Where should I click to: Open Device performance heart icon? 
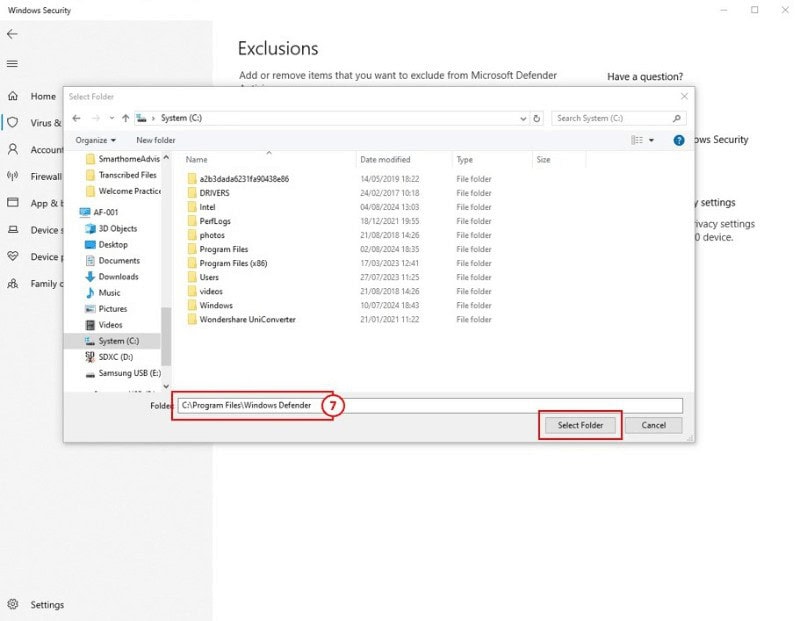tap(13, 256)
